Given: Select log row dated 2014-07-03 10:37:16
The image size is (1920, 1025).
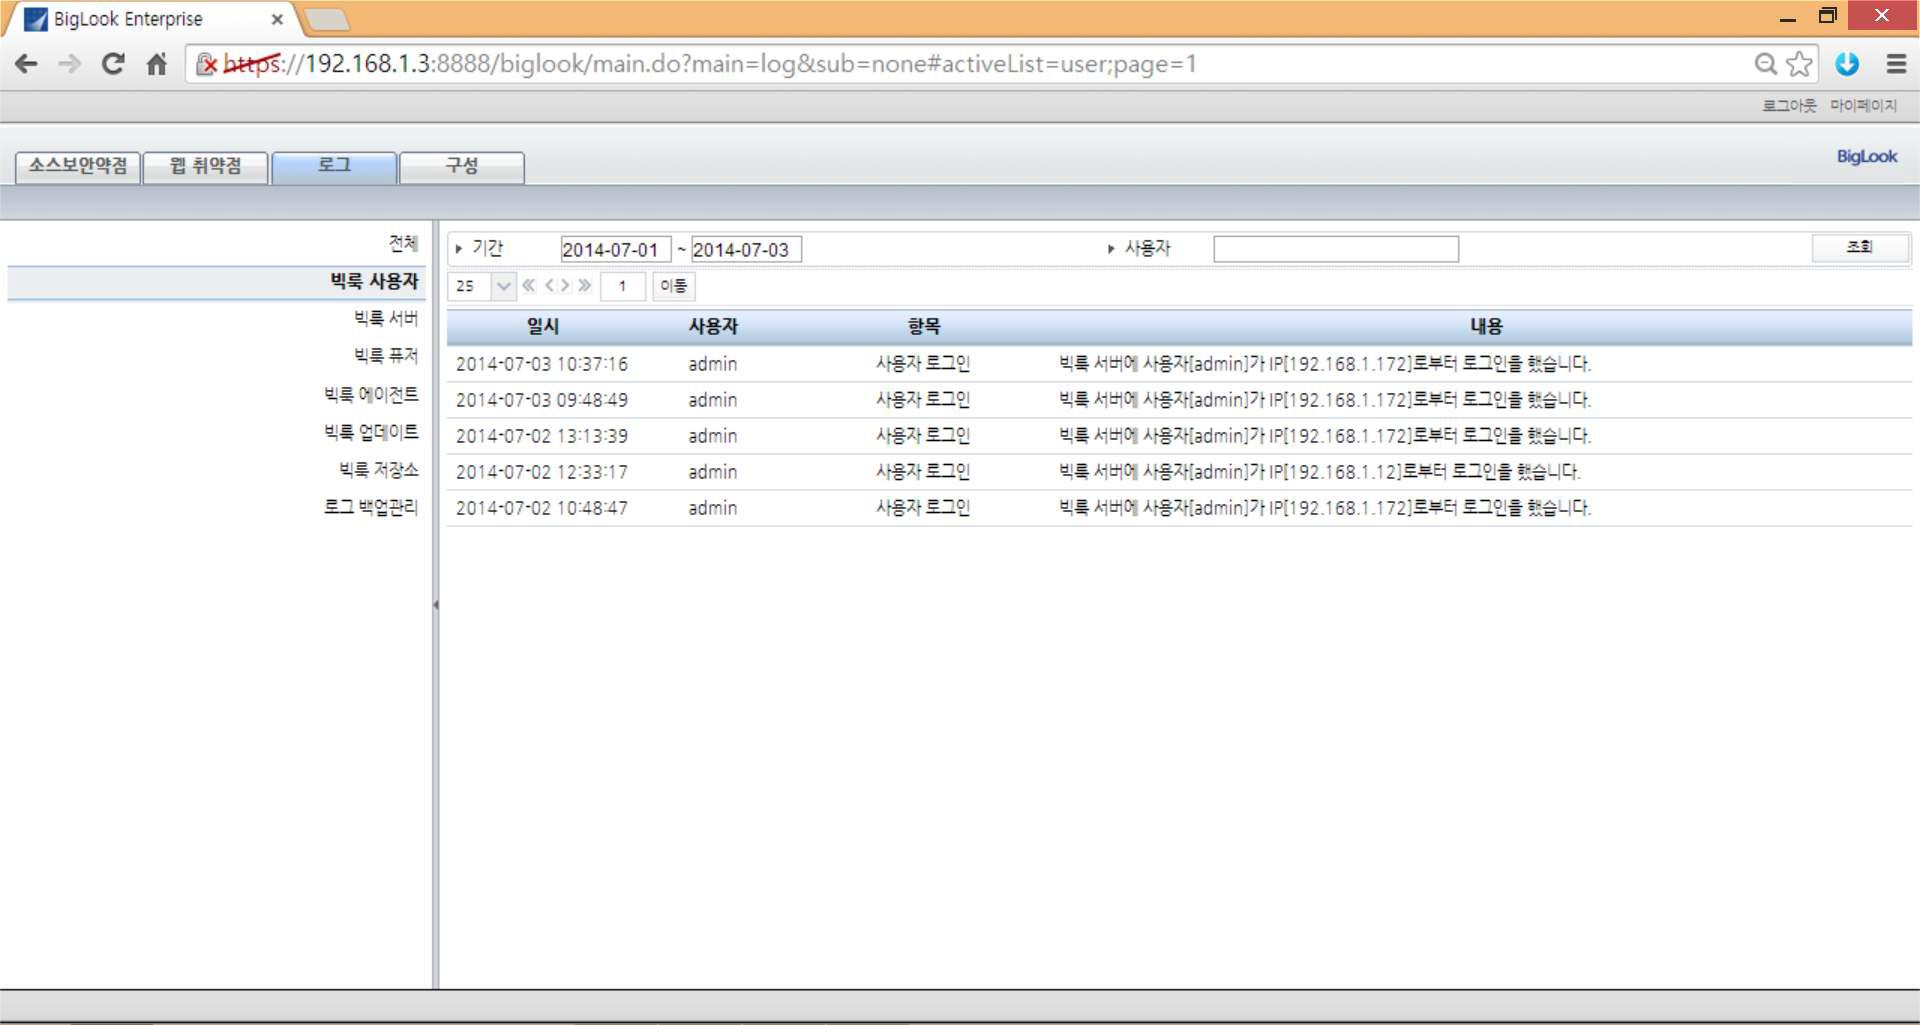Looking at the screenshot, I should (x=1179, y=364).
